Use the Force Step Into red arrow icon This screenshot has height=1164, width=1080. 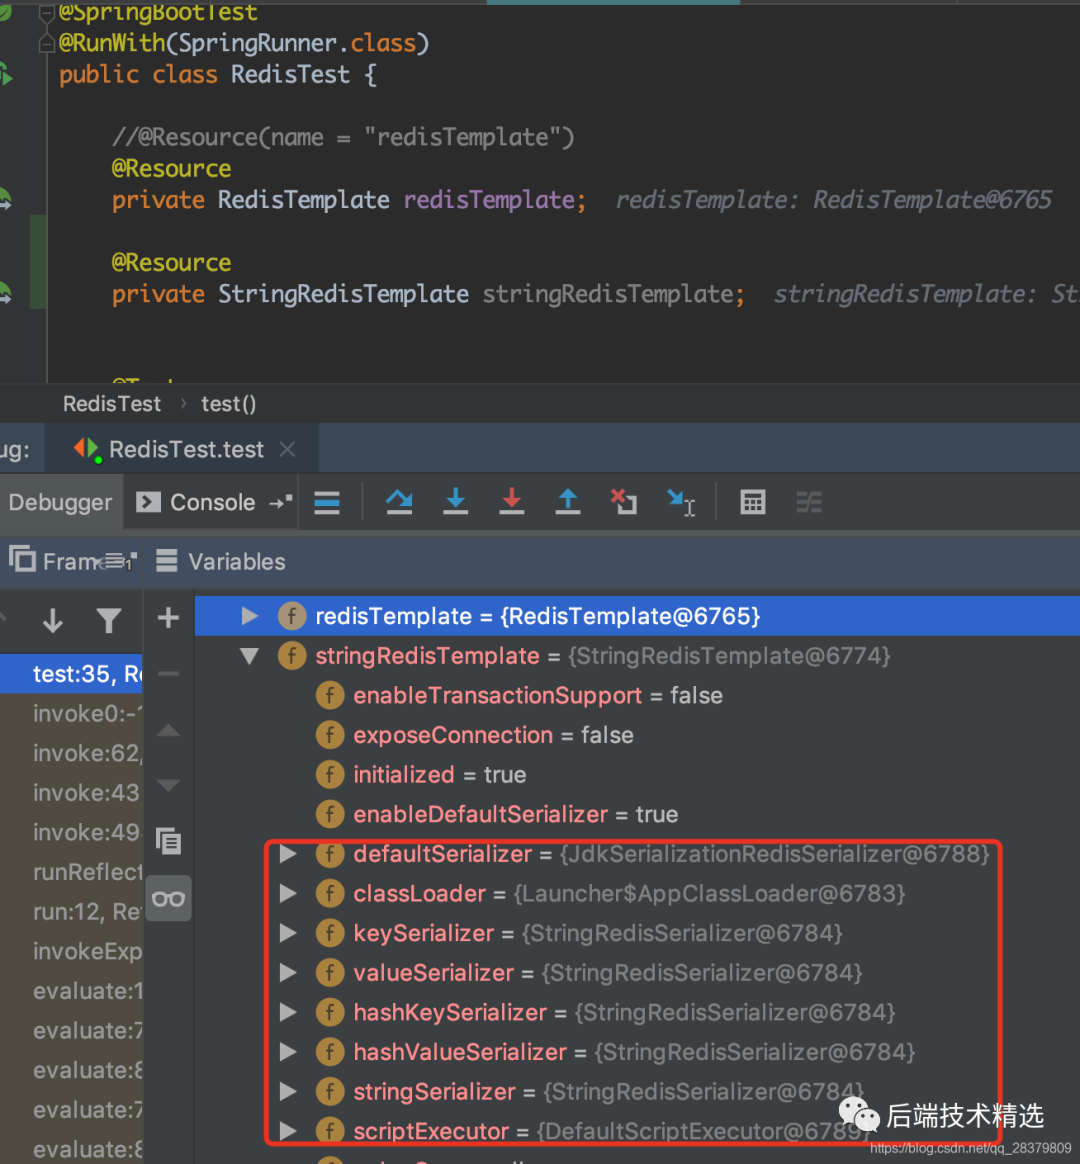[x=511, y=502]
